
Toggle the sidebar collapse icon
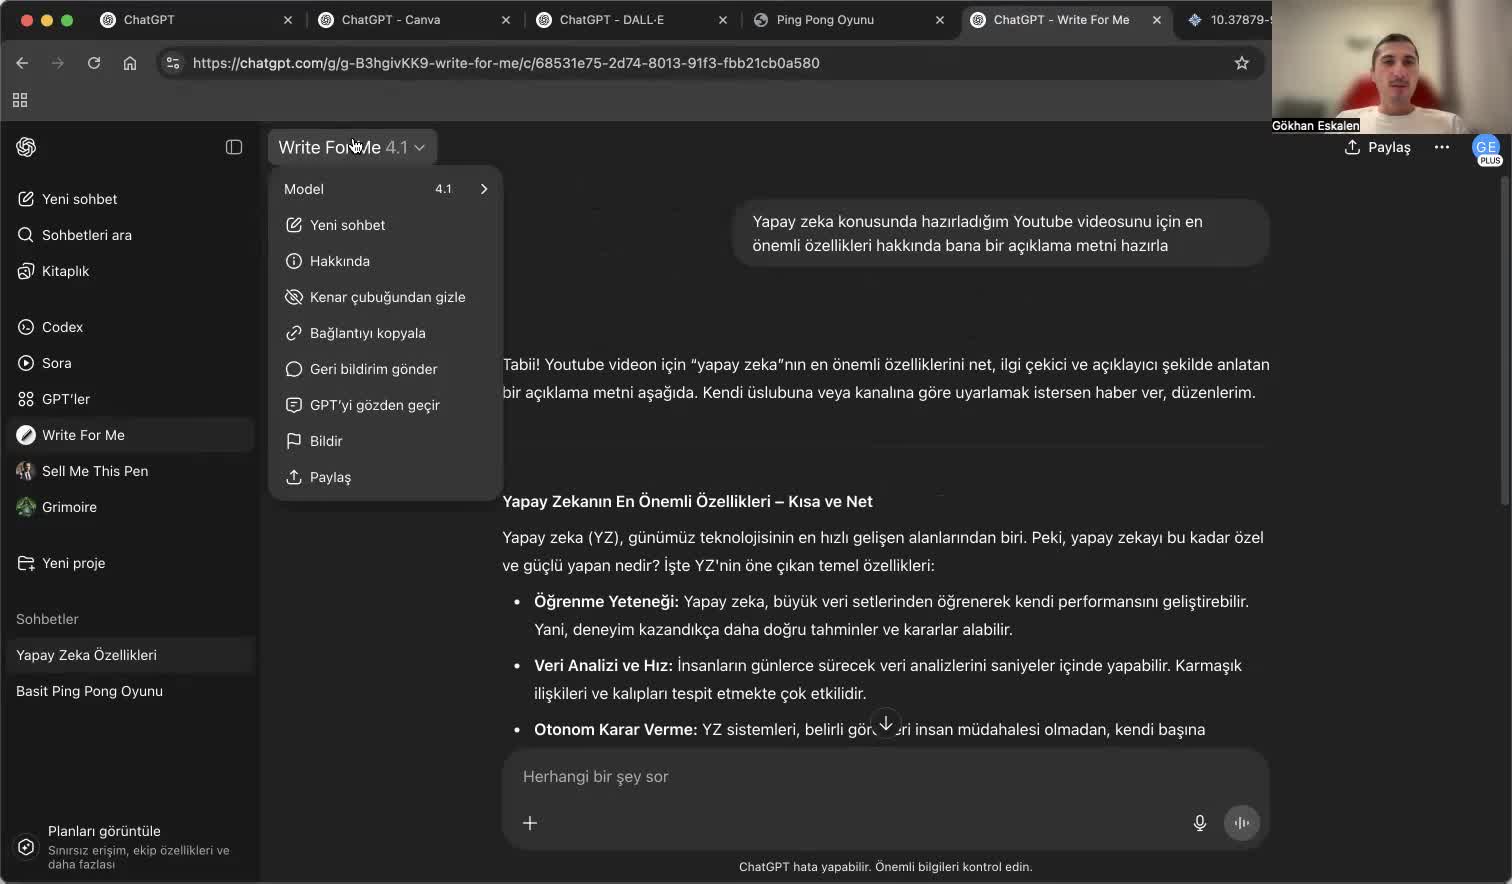[x=234, y=147]
